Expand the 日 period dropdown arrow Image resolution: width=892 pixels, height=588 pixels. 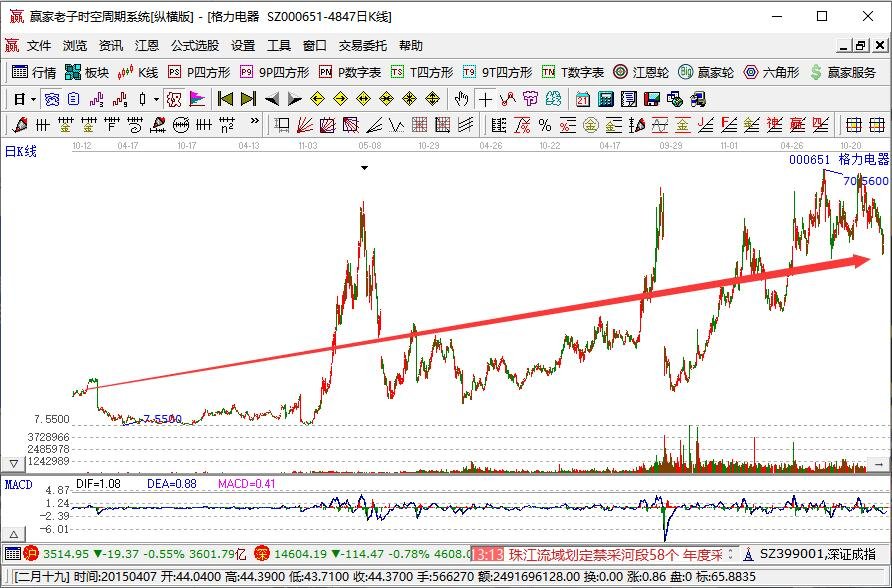click(33, 100)
